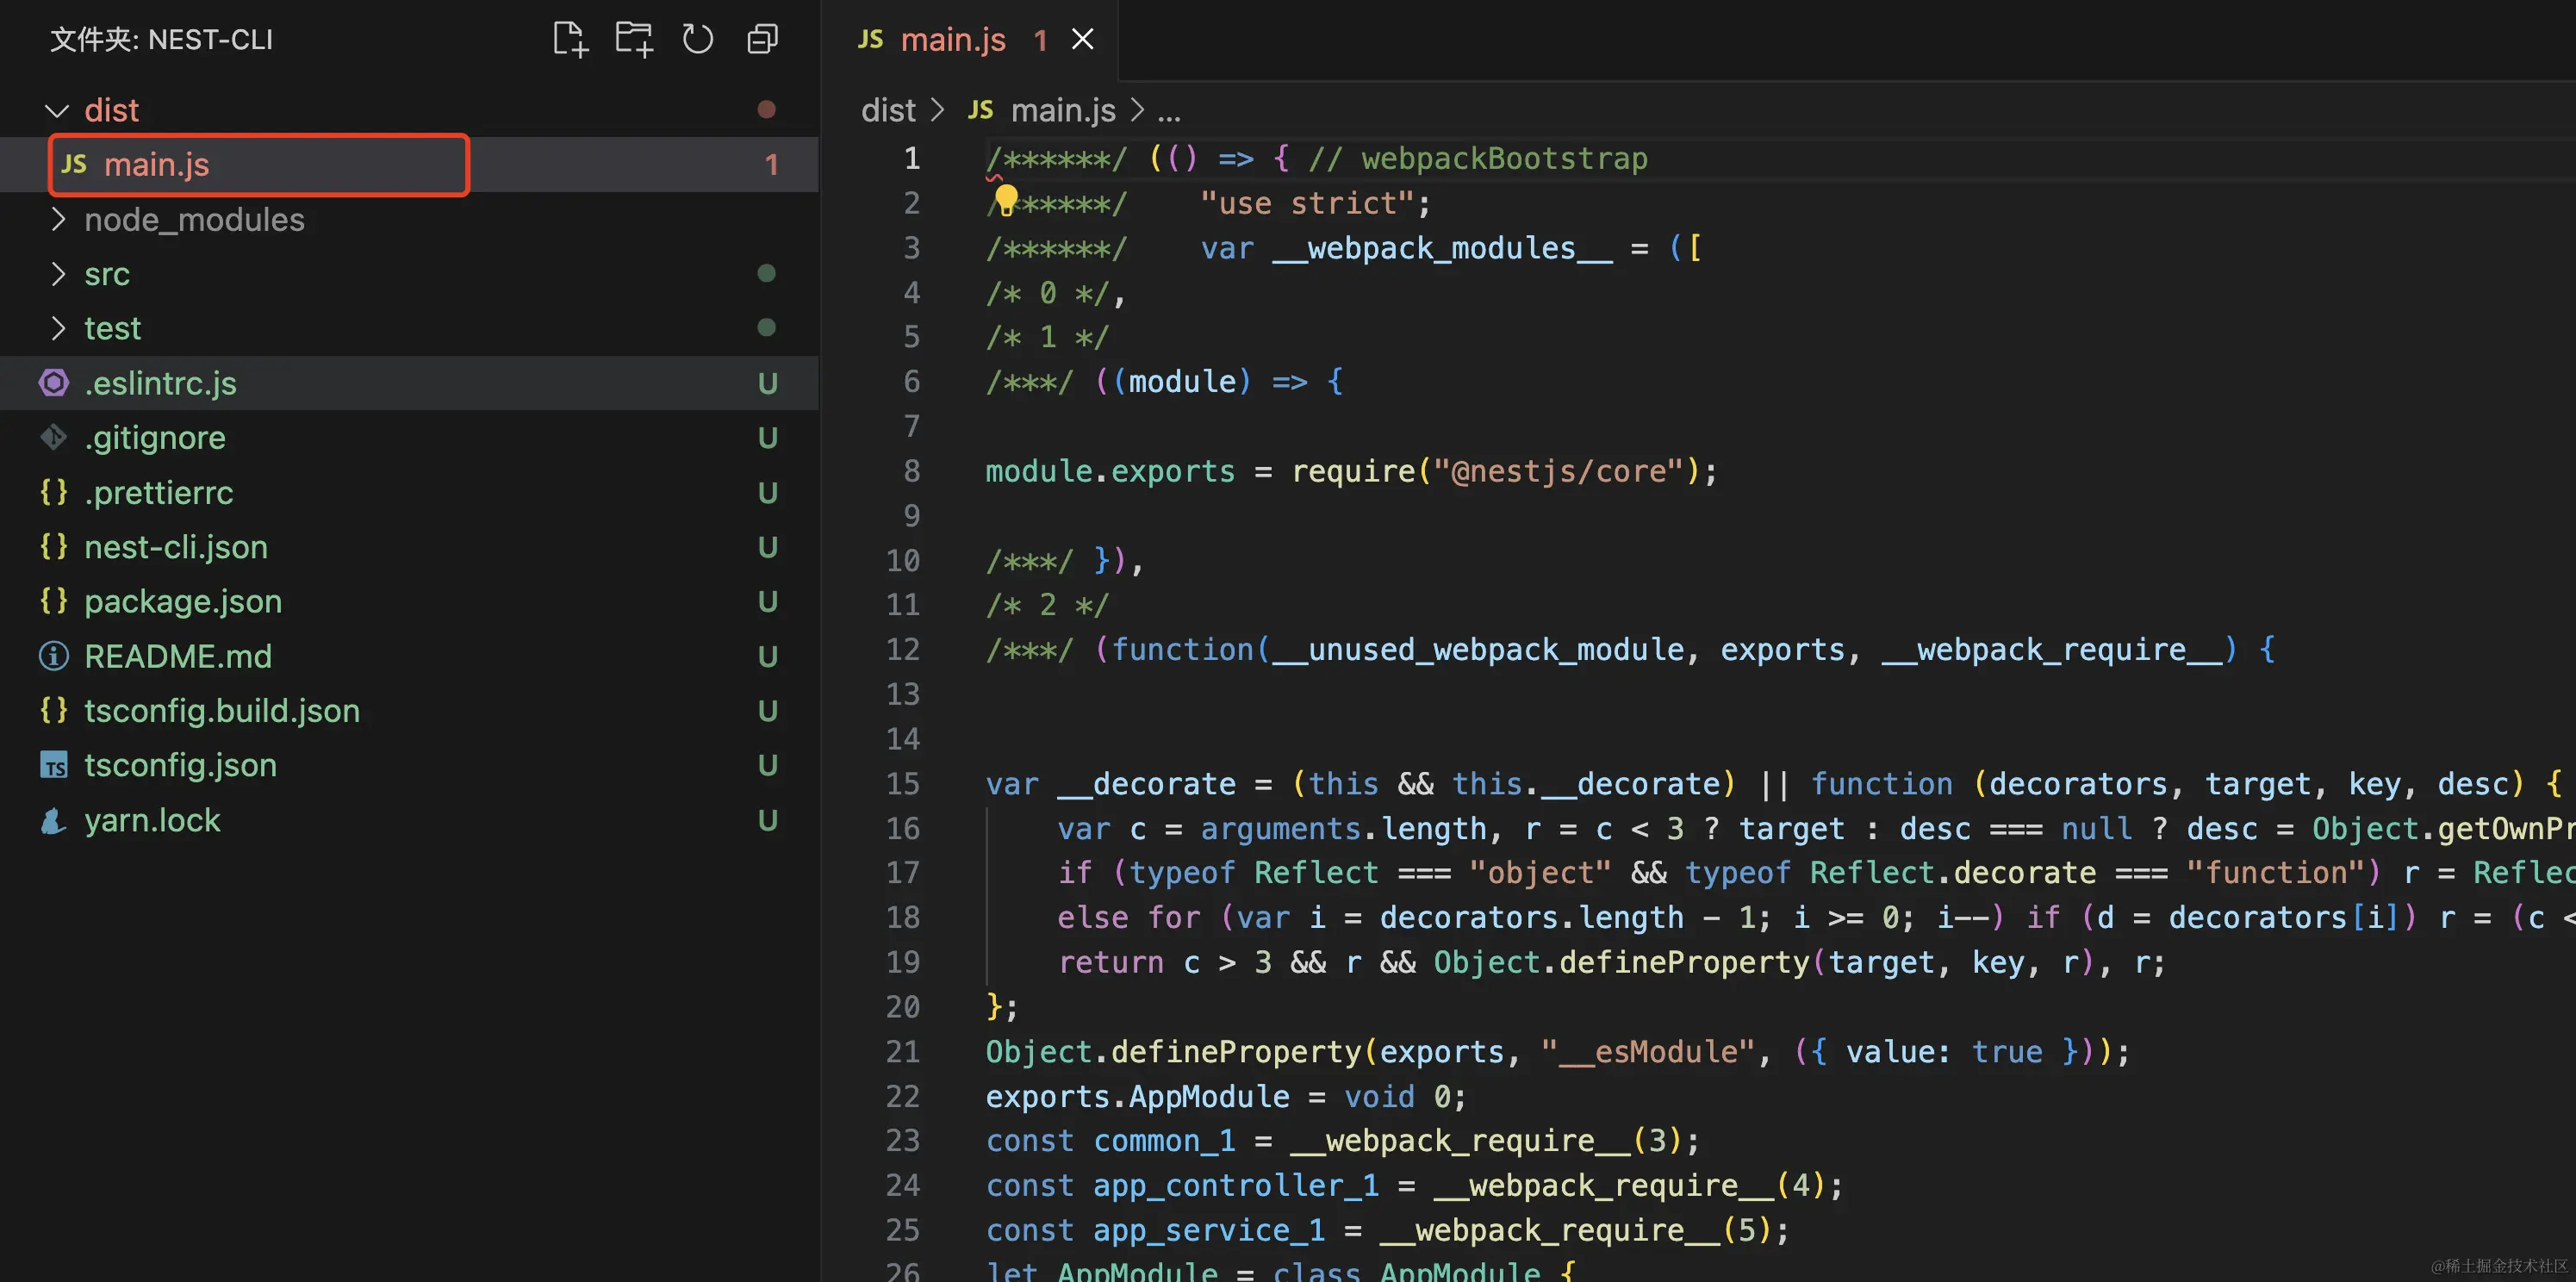Click the info icon beside README.md
The image size is (2576, 1282).
(54, 656)
